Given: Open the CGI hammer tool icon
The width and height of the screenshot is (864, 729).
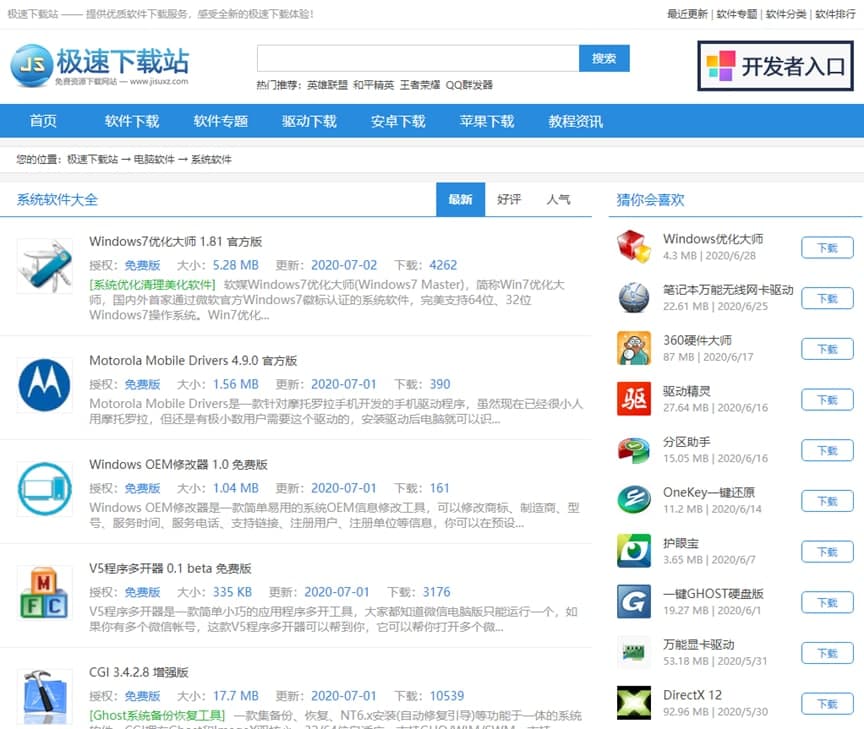Looking at the screenshot, I should click(45, 695).
